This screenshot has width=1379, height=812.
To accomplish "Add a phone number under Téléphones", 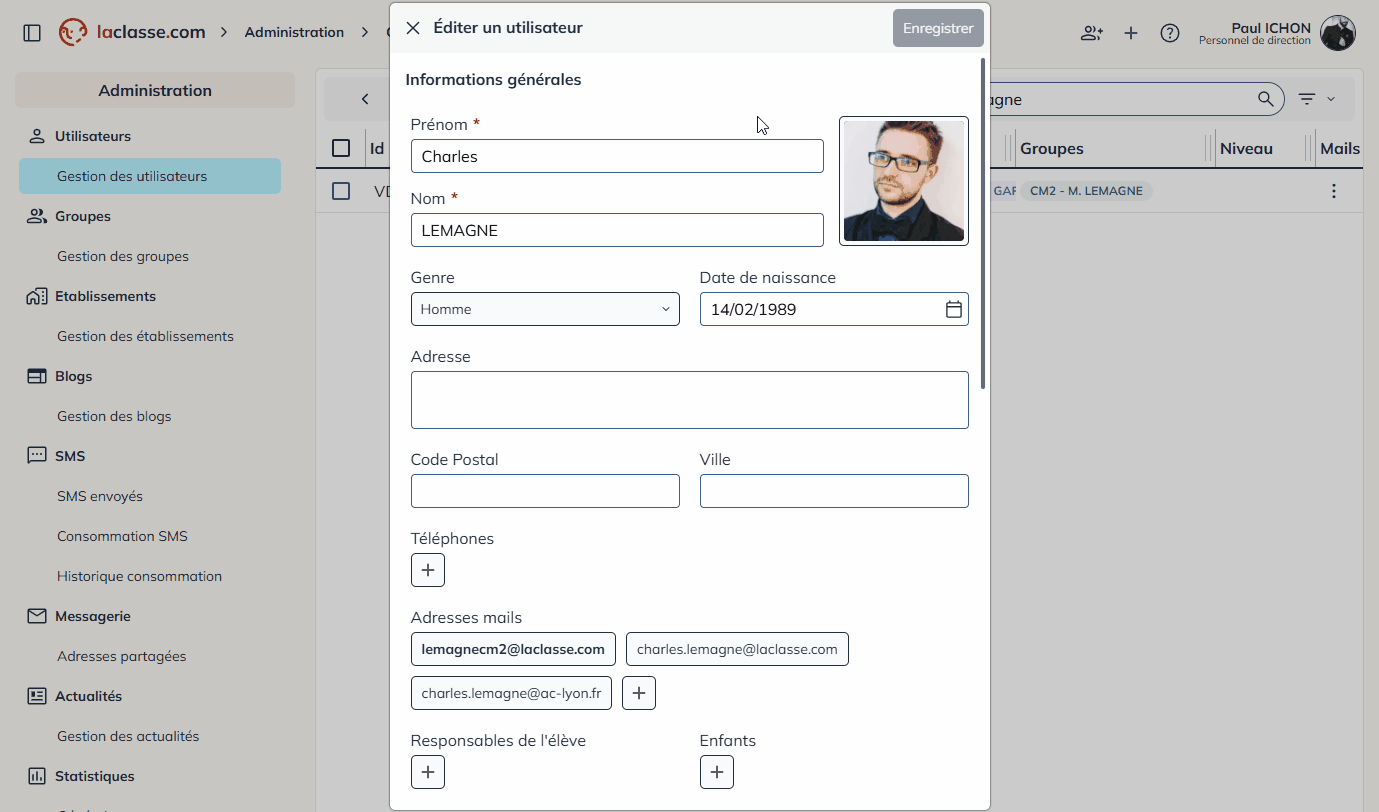I will click(x=428, y=570).
